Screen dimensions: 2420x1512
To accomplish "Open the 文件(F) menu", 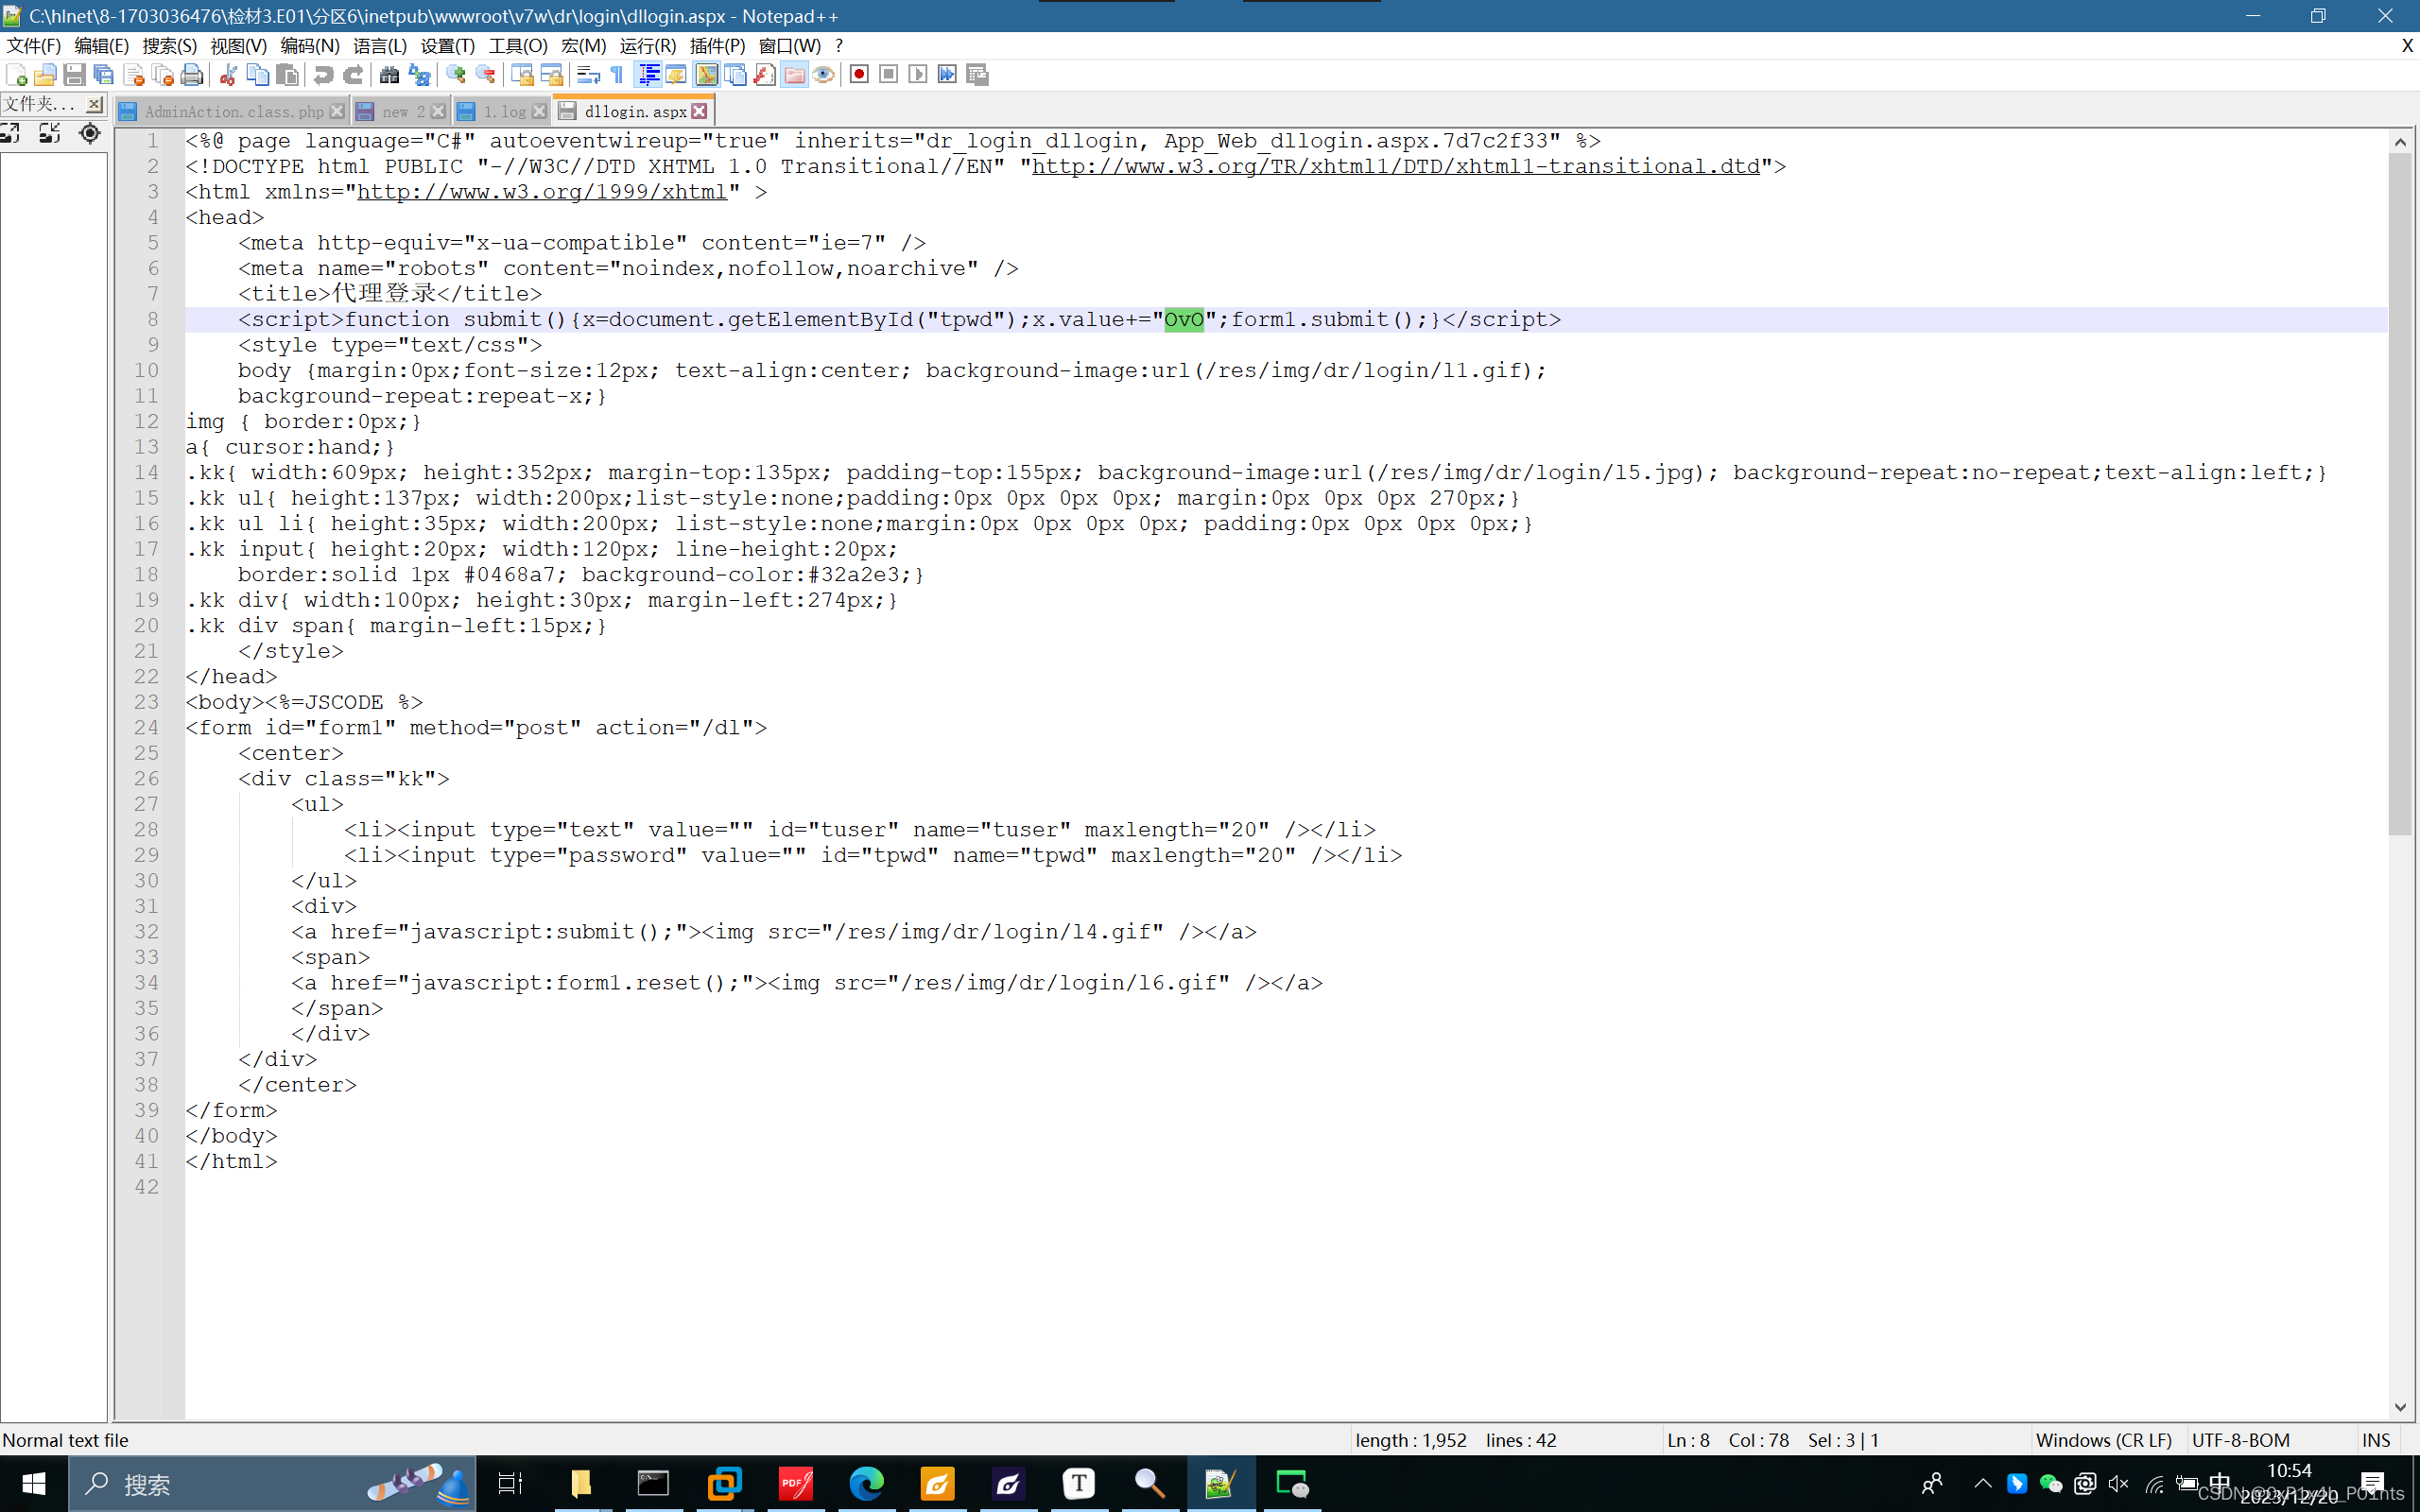I will (x=33, y=46).
